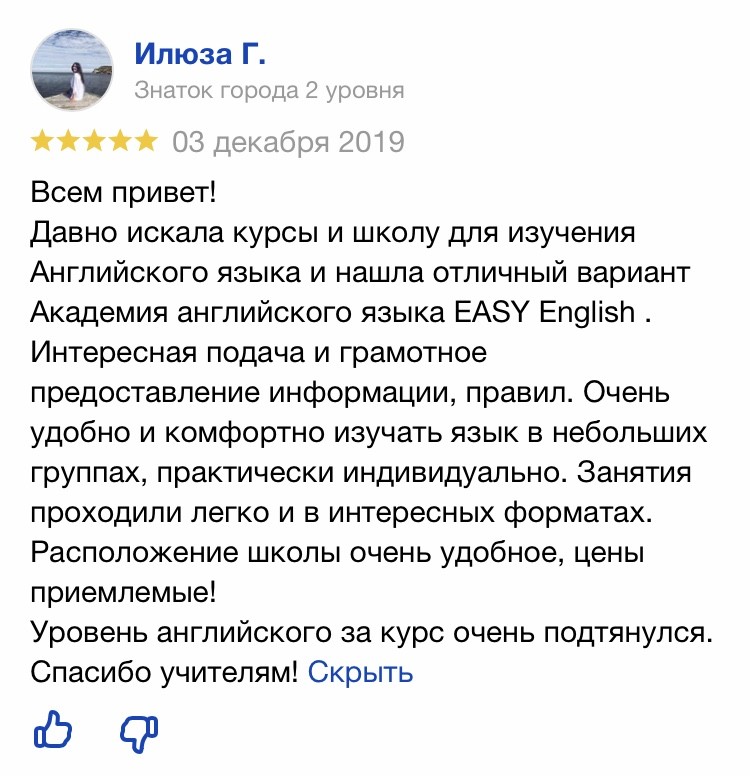Click the Всем привет! greeting text
The height and width of the screenshot is (776, 750).
pos(124,192)
